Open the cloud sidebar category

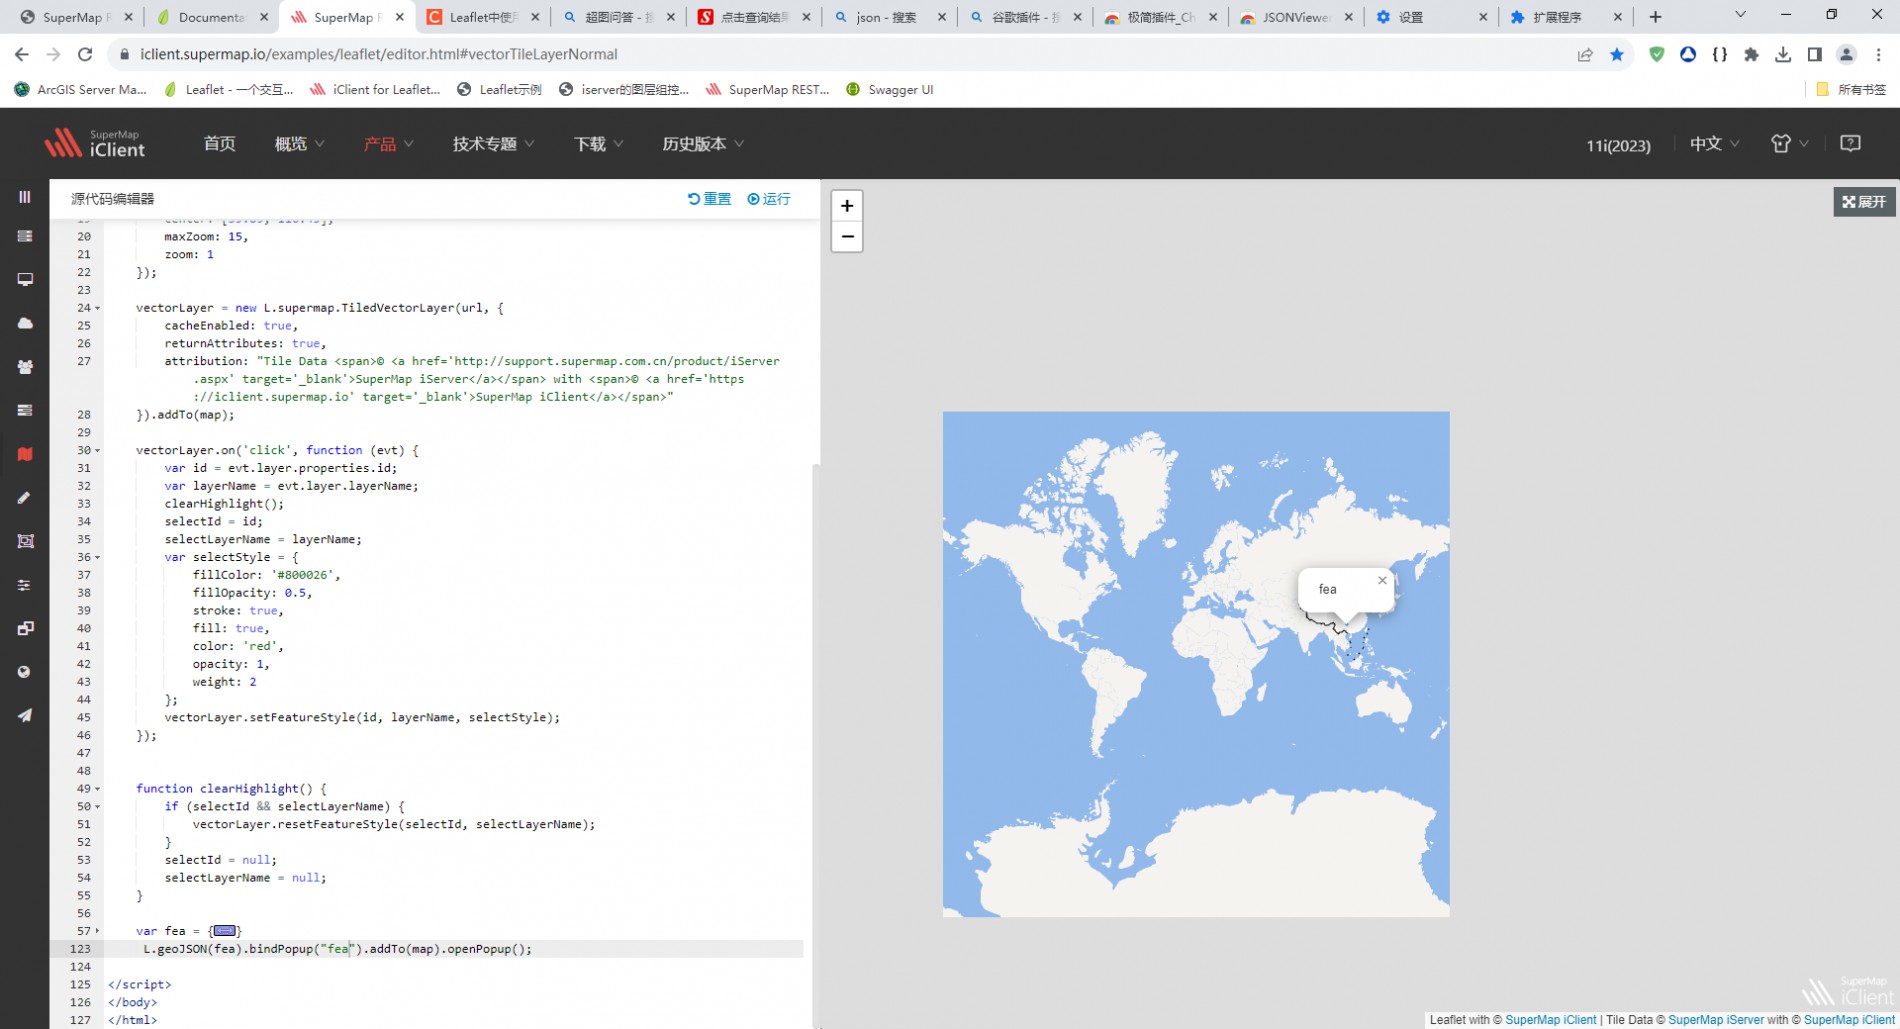(25, 323)
